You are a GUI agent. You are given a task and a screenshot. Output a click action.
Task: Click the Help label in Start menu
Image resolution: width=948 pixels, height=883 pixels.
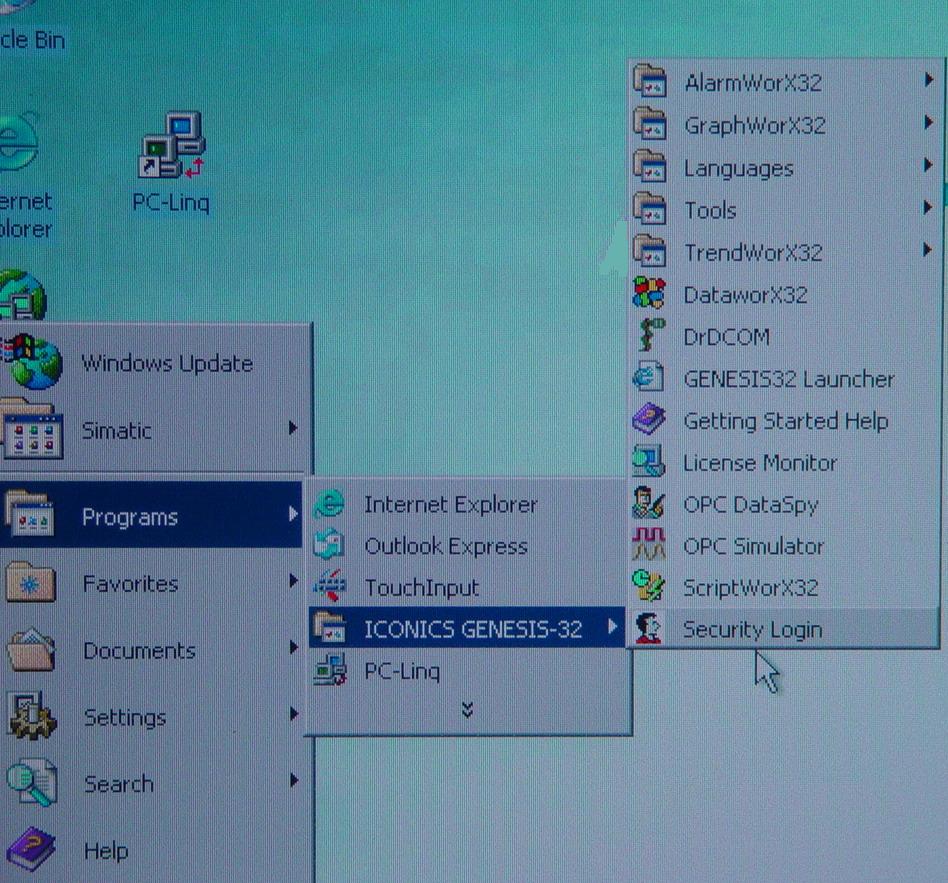106,851
